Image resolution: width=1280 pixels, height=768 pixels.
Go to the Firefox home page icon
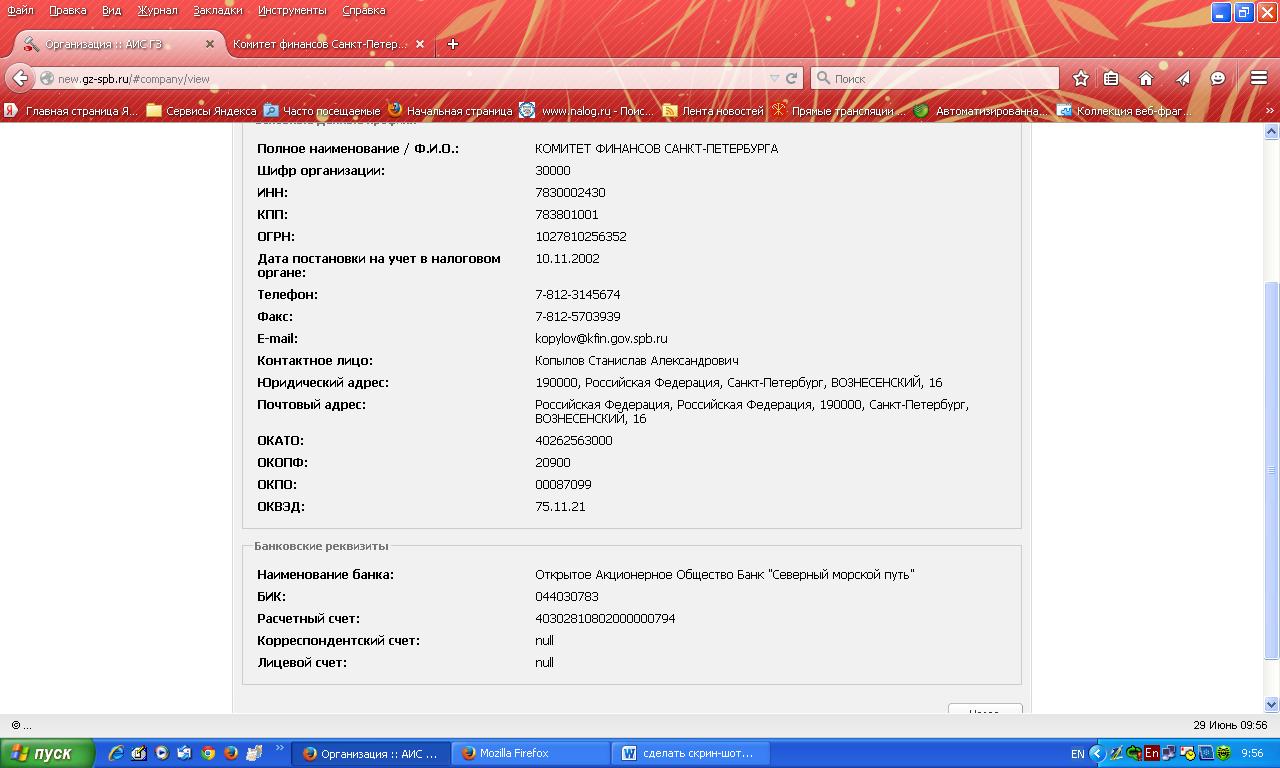click(1146, 78)
